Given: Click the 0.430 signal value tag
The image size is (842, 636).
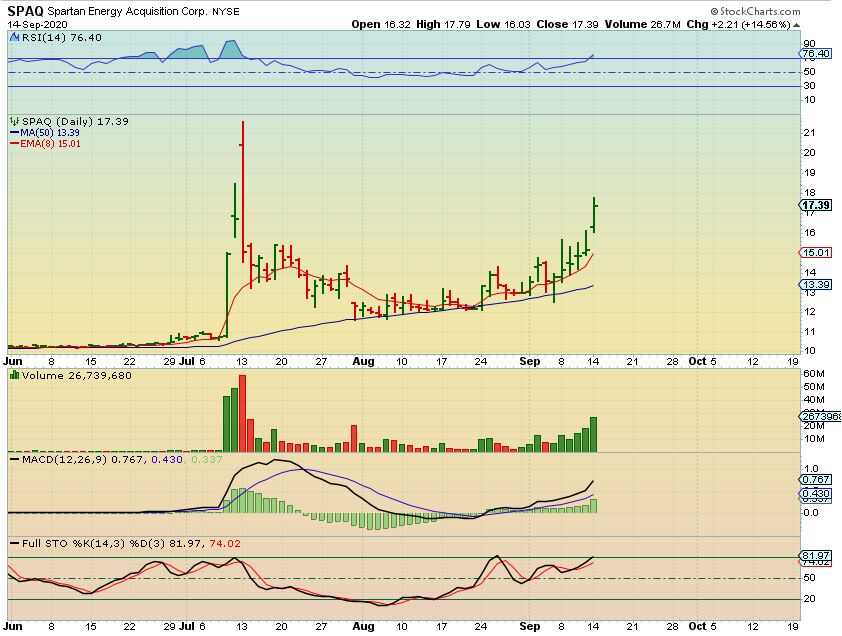Looking at the screenshot, I should coord(816,493).
